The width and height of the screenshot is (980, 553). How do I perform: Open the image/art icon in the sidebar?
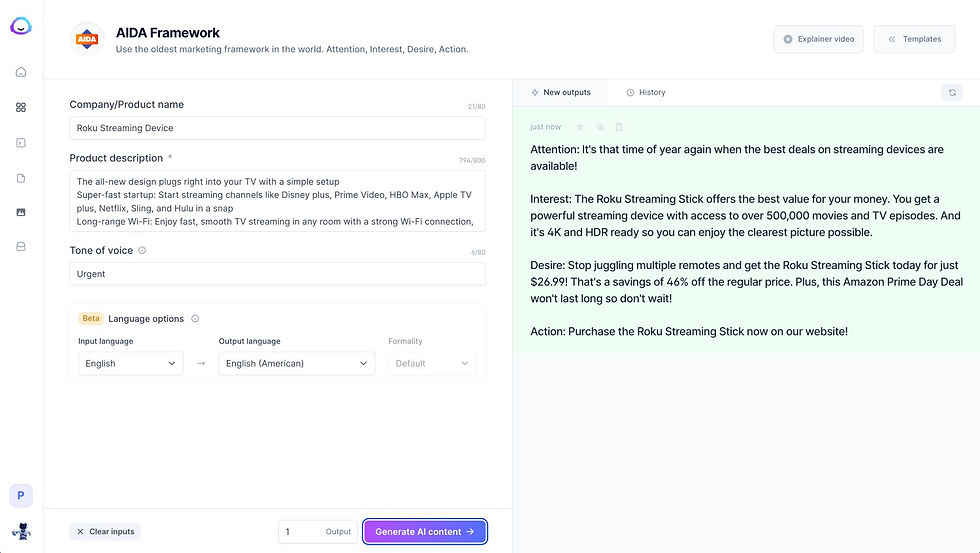21,212
